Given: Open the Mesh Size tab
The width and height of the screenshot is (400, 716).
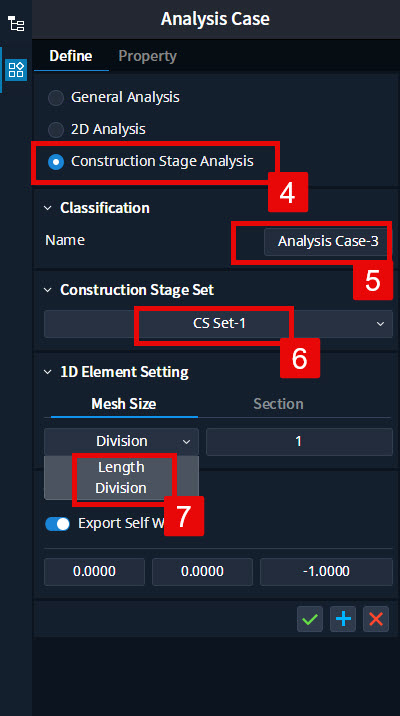Looking at the screenshot, I should 124,404.
